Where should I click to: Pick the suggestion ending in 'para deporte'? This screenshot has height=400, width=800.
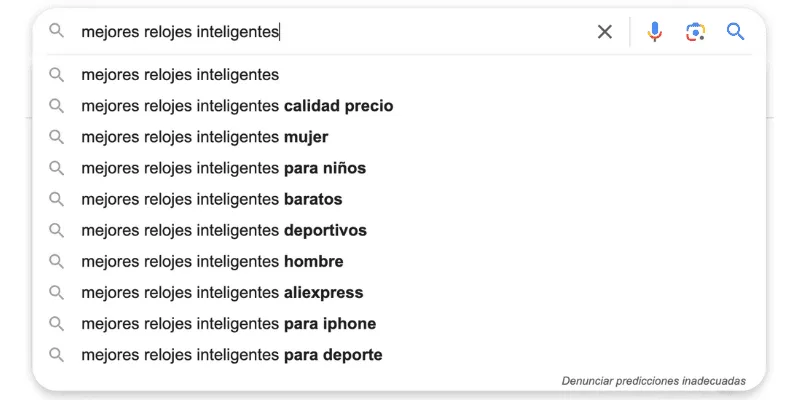click(231, 355)
